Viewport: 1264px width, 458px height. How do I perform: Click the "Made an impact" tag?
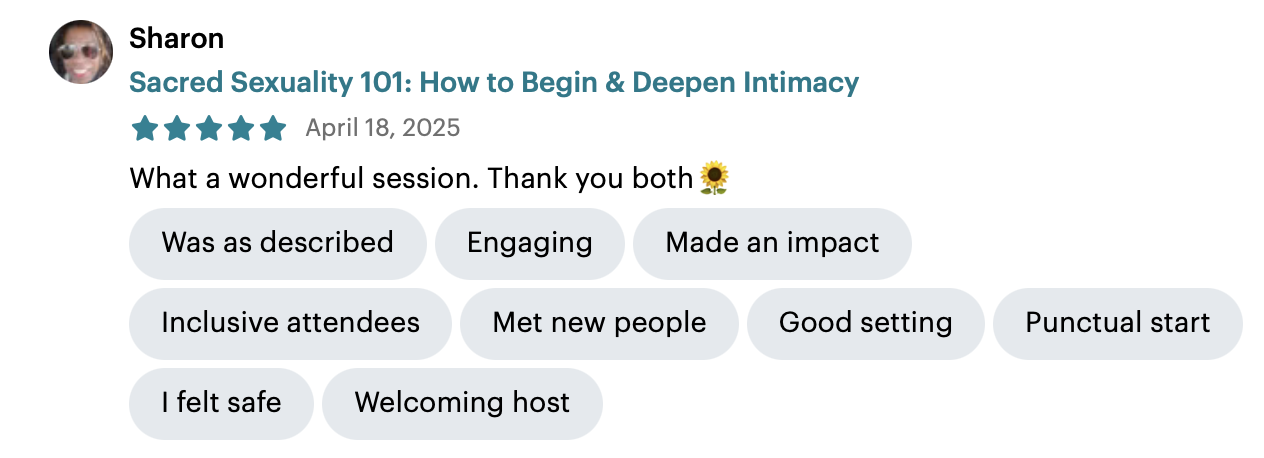[x=772, y=243]
